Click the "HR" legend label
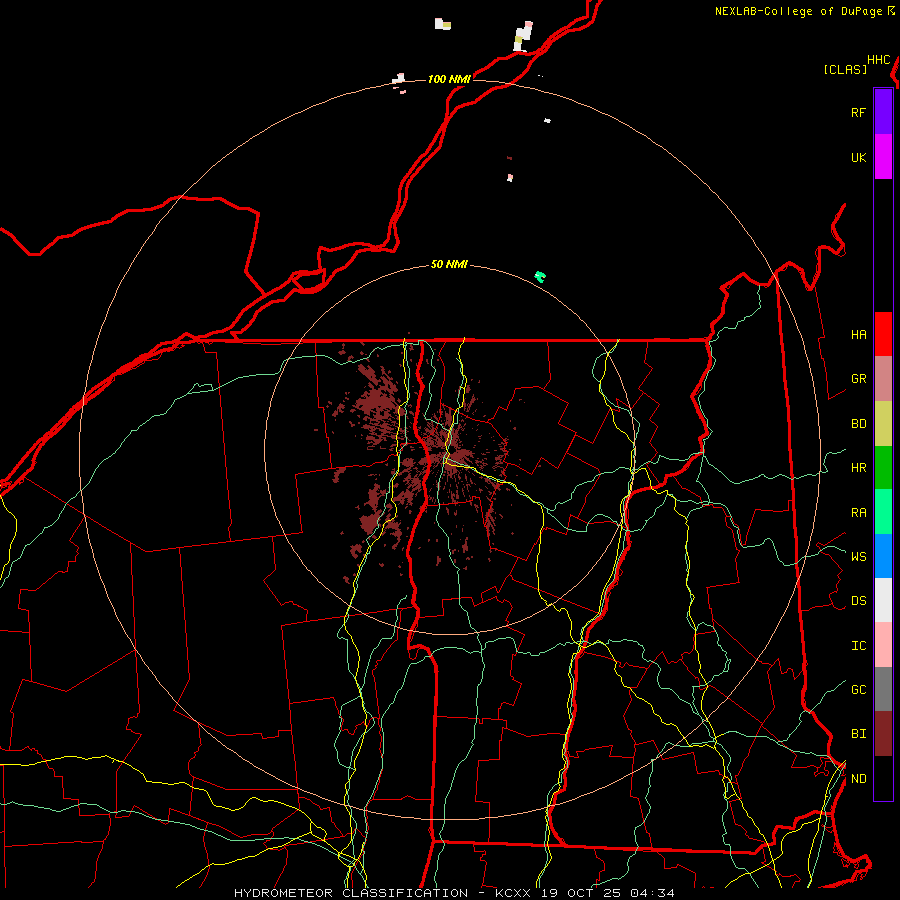Image resolution: width=900 pixels, height=900 pixels. (858, 468)
